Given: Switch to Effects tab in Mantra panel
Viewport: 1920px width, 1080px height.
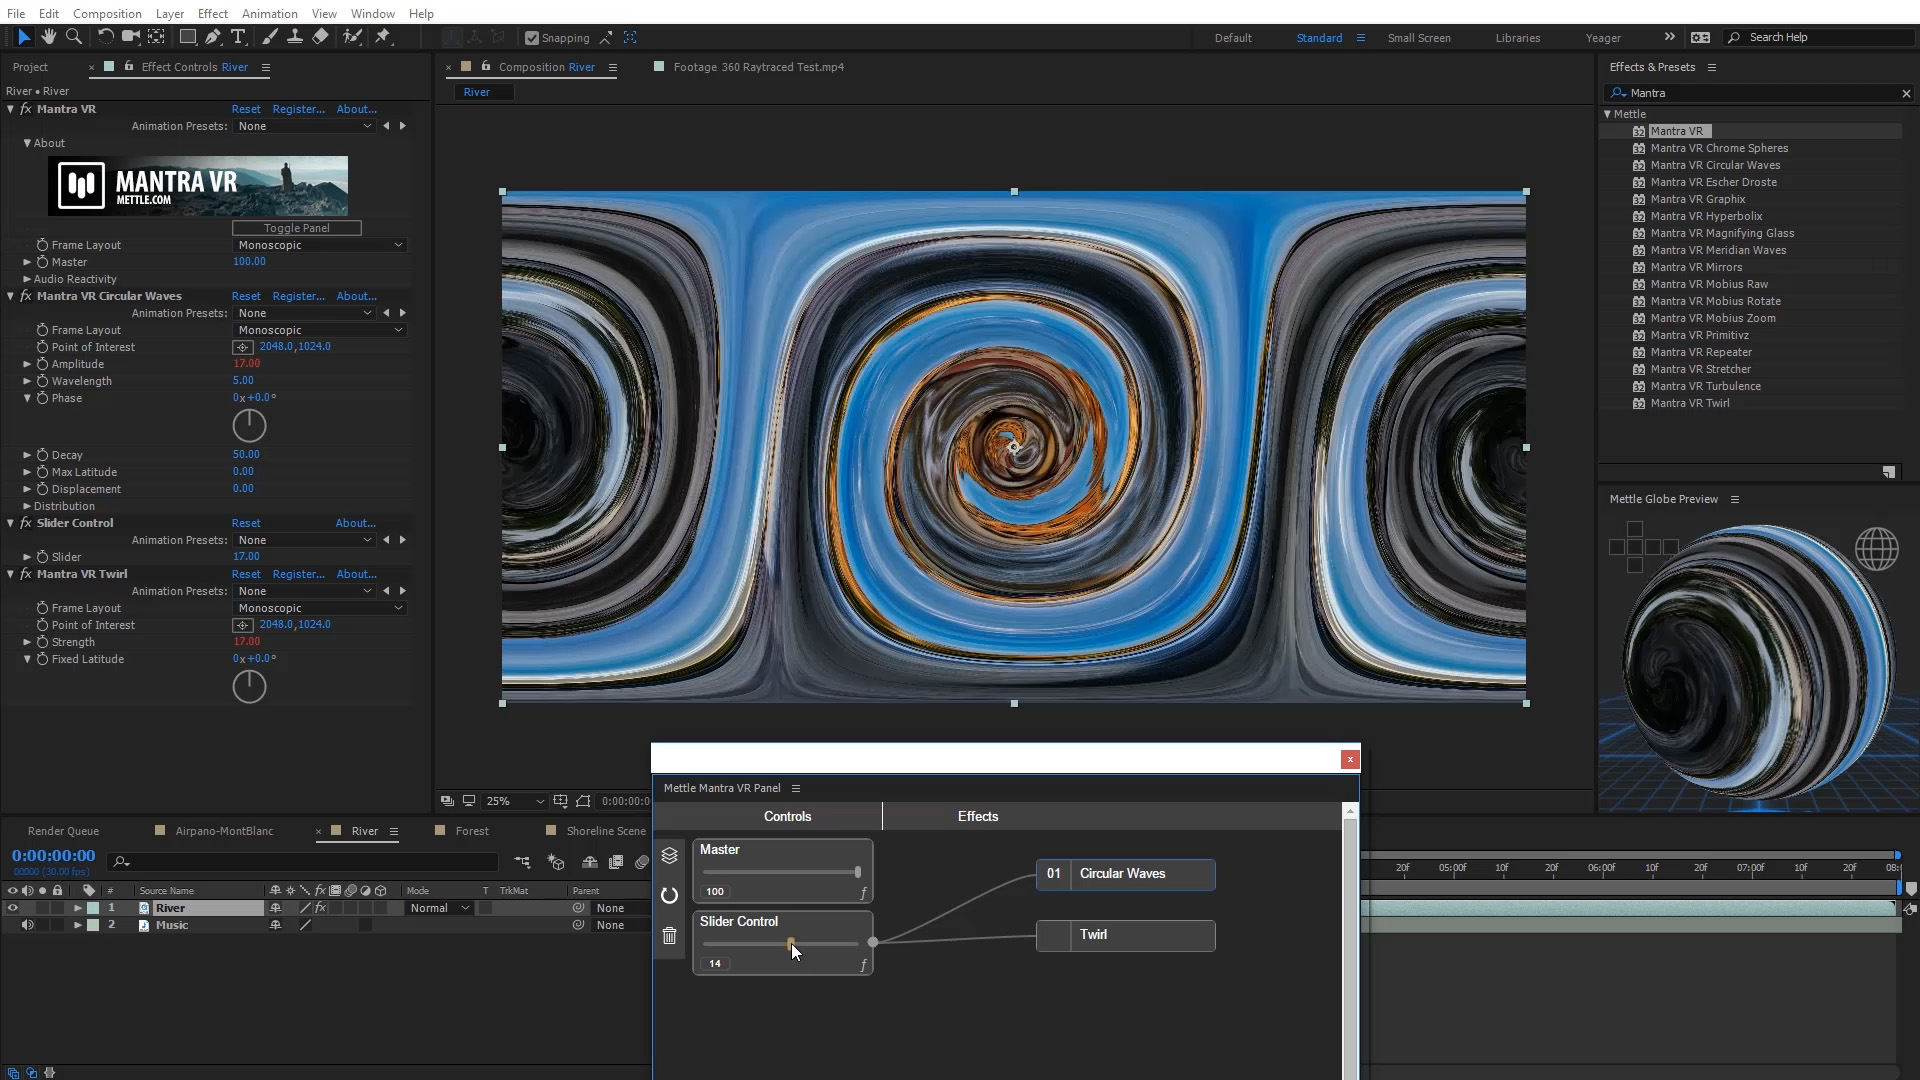Looking at the screenshot, I should tap(977, 816).
